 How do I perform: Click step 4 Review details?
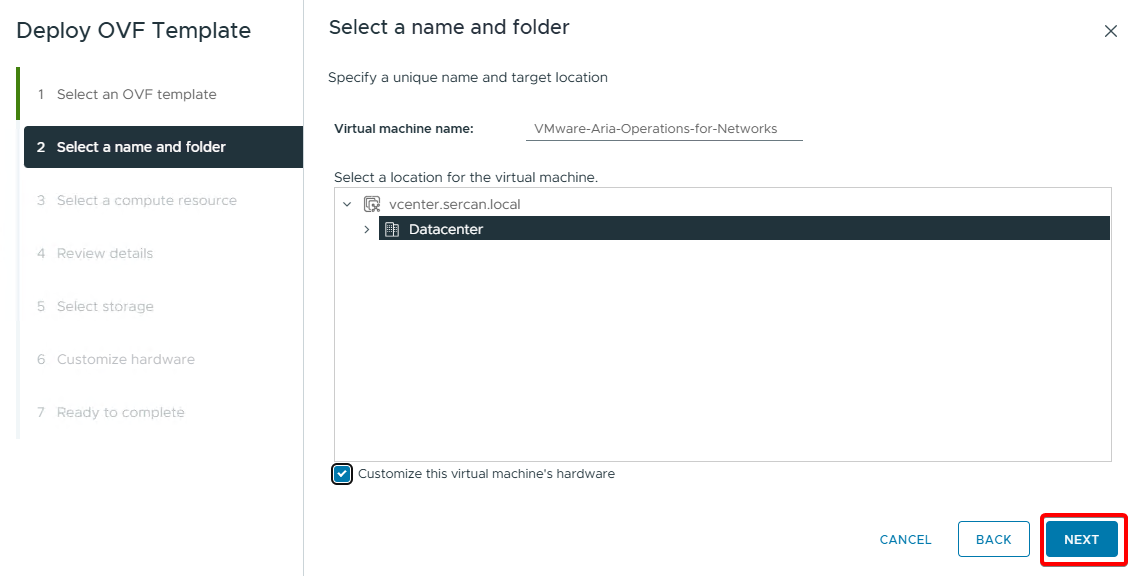[x=105, y=253]
